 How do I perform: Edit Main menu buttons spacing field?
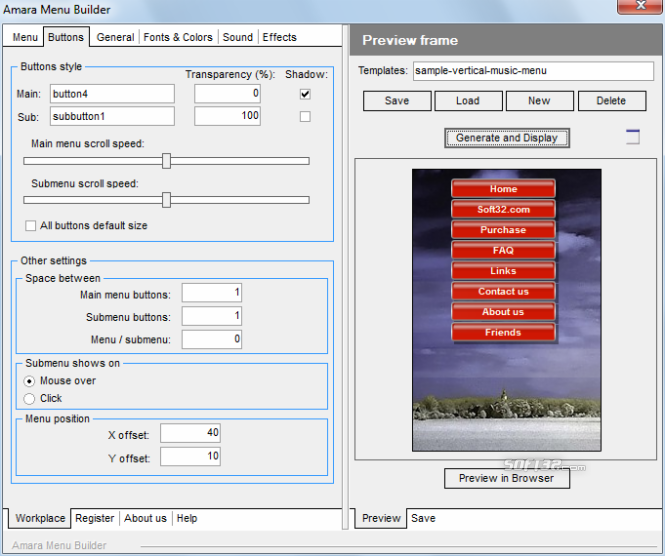click(x=212, y=293)
